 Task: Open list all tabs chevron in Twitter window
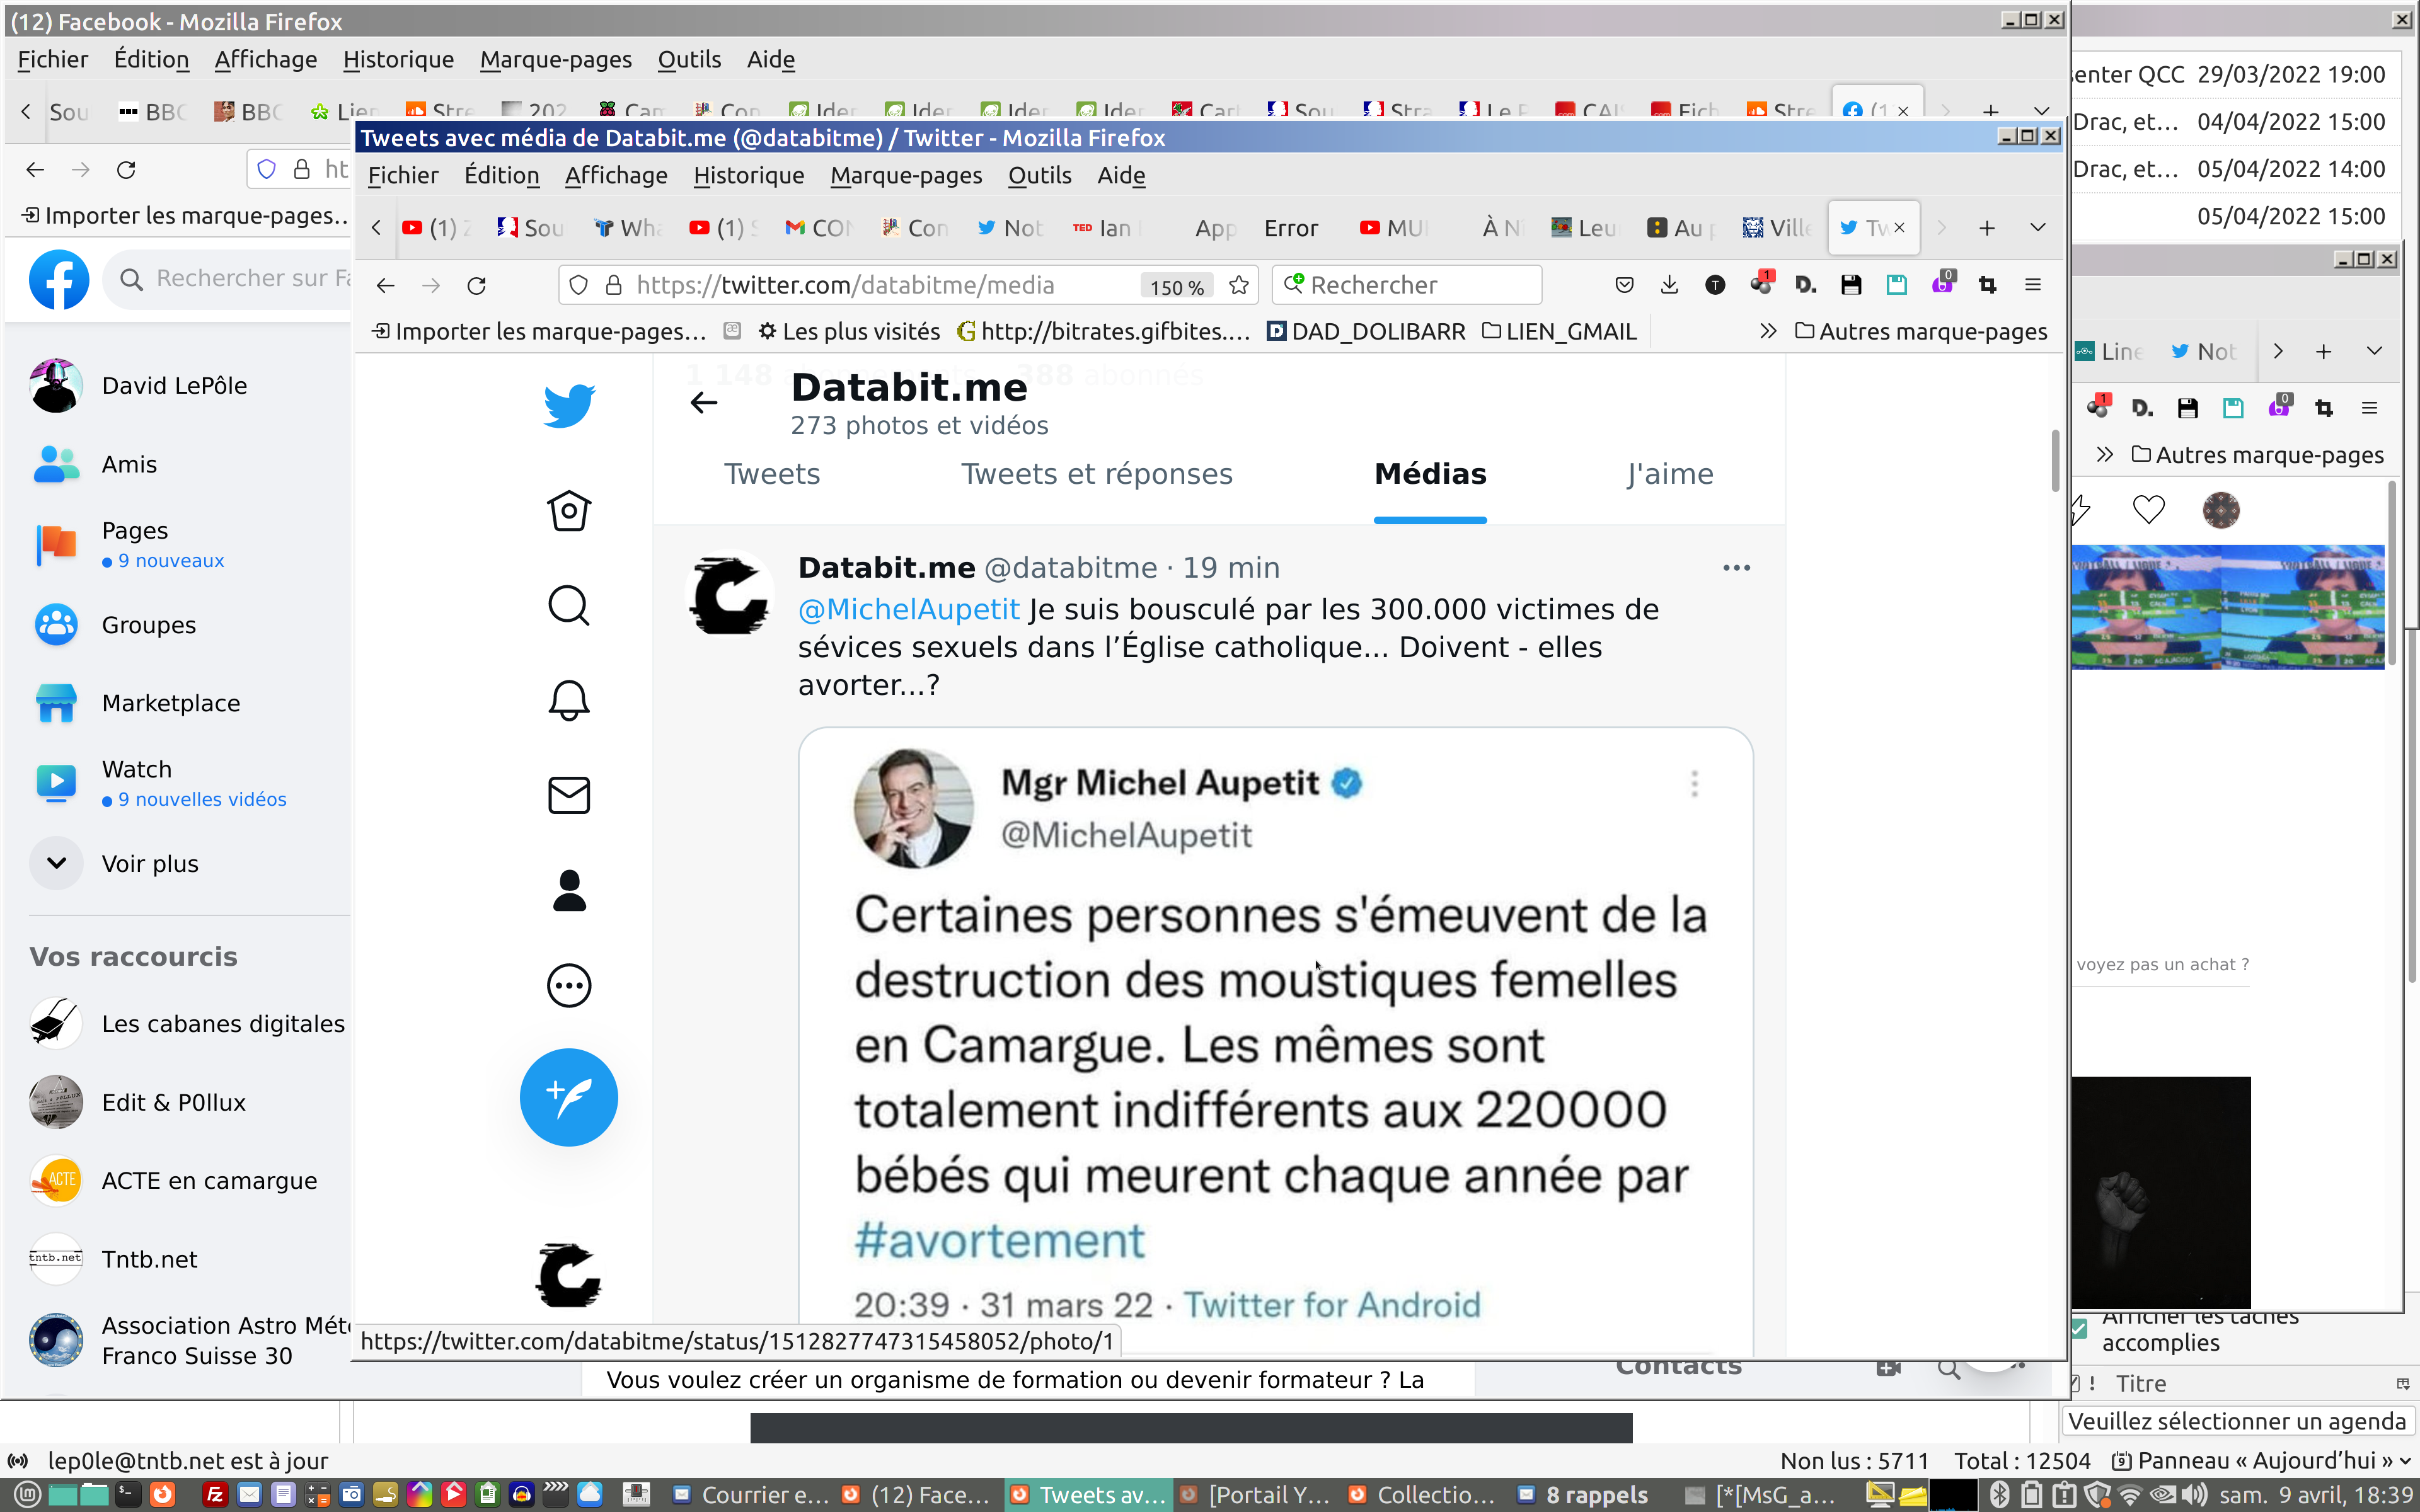pos(2037,228)
